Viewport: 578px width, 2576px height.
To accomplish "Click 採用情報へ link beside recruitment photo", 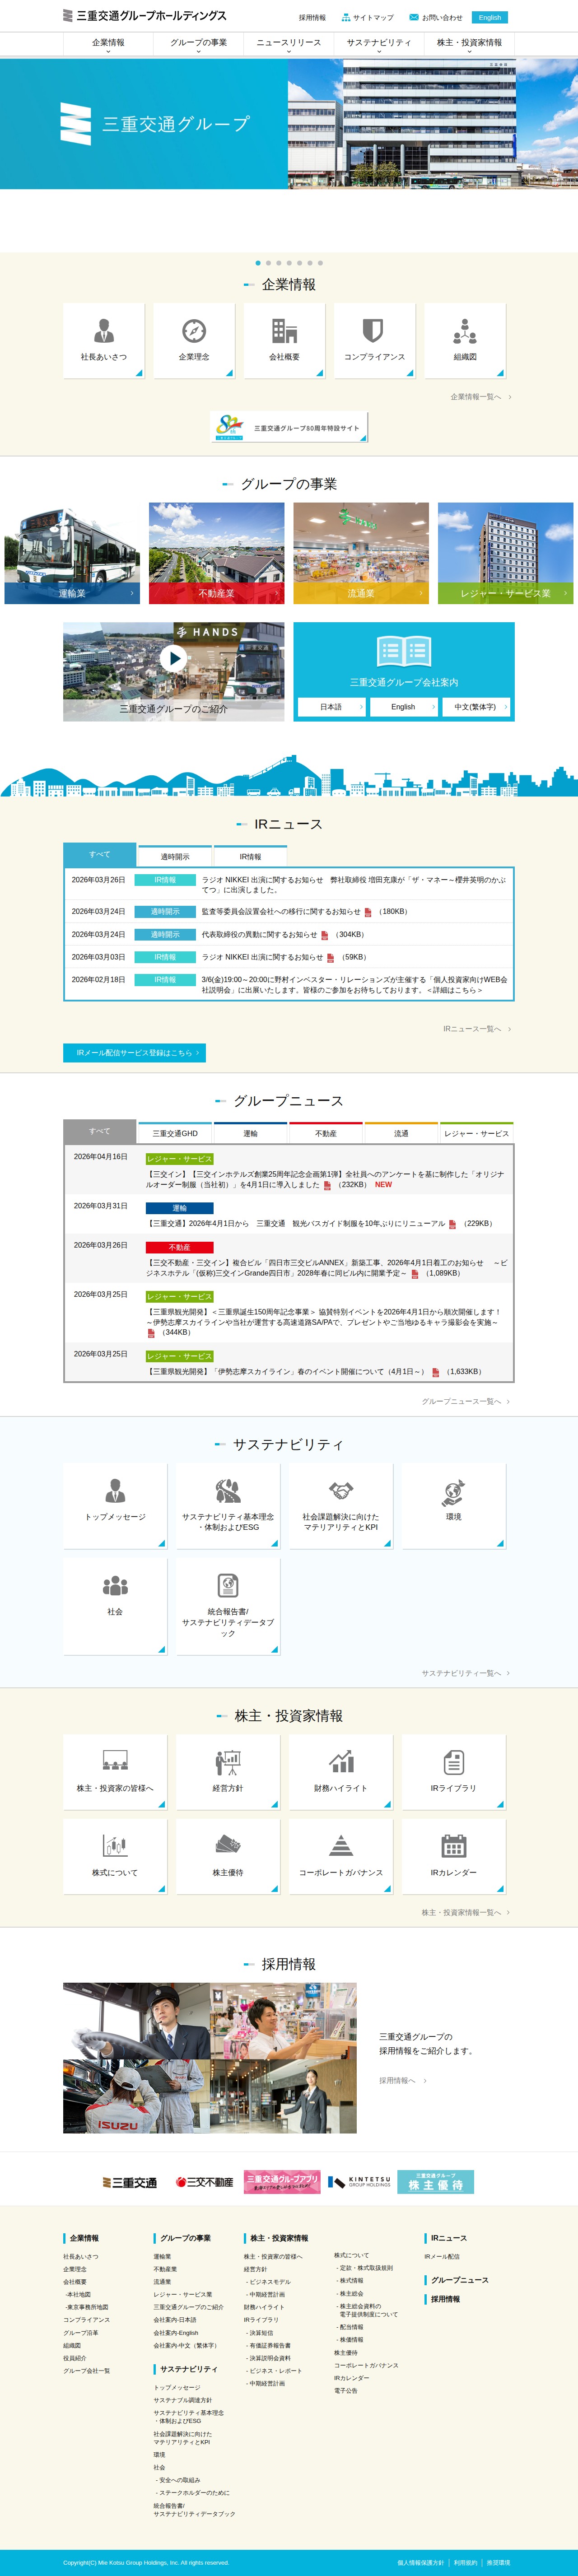I will point(402,2080).
